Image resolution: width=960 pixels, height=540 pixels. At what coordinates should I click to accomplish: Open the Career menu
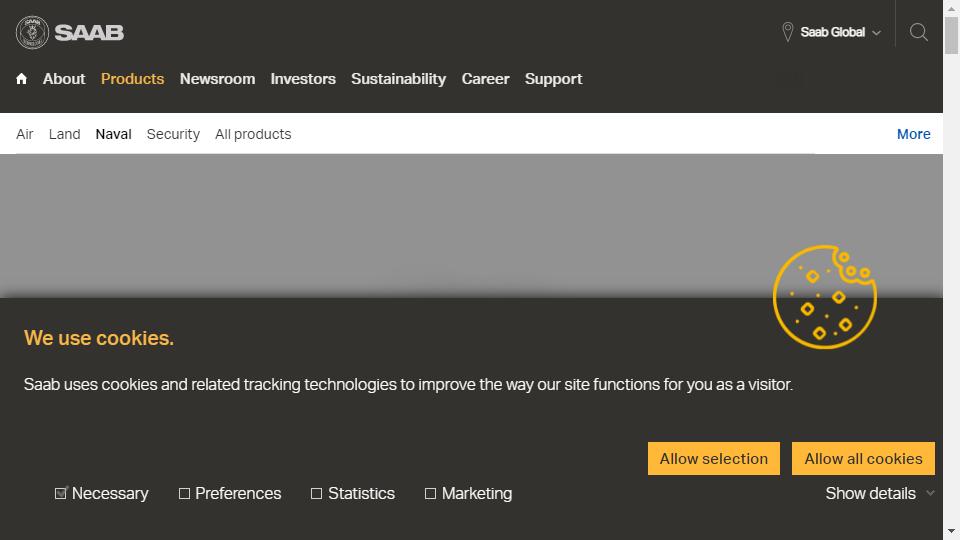(x=486, y=79)
